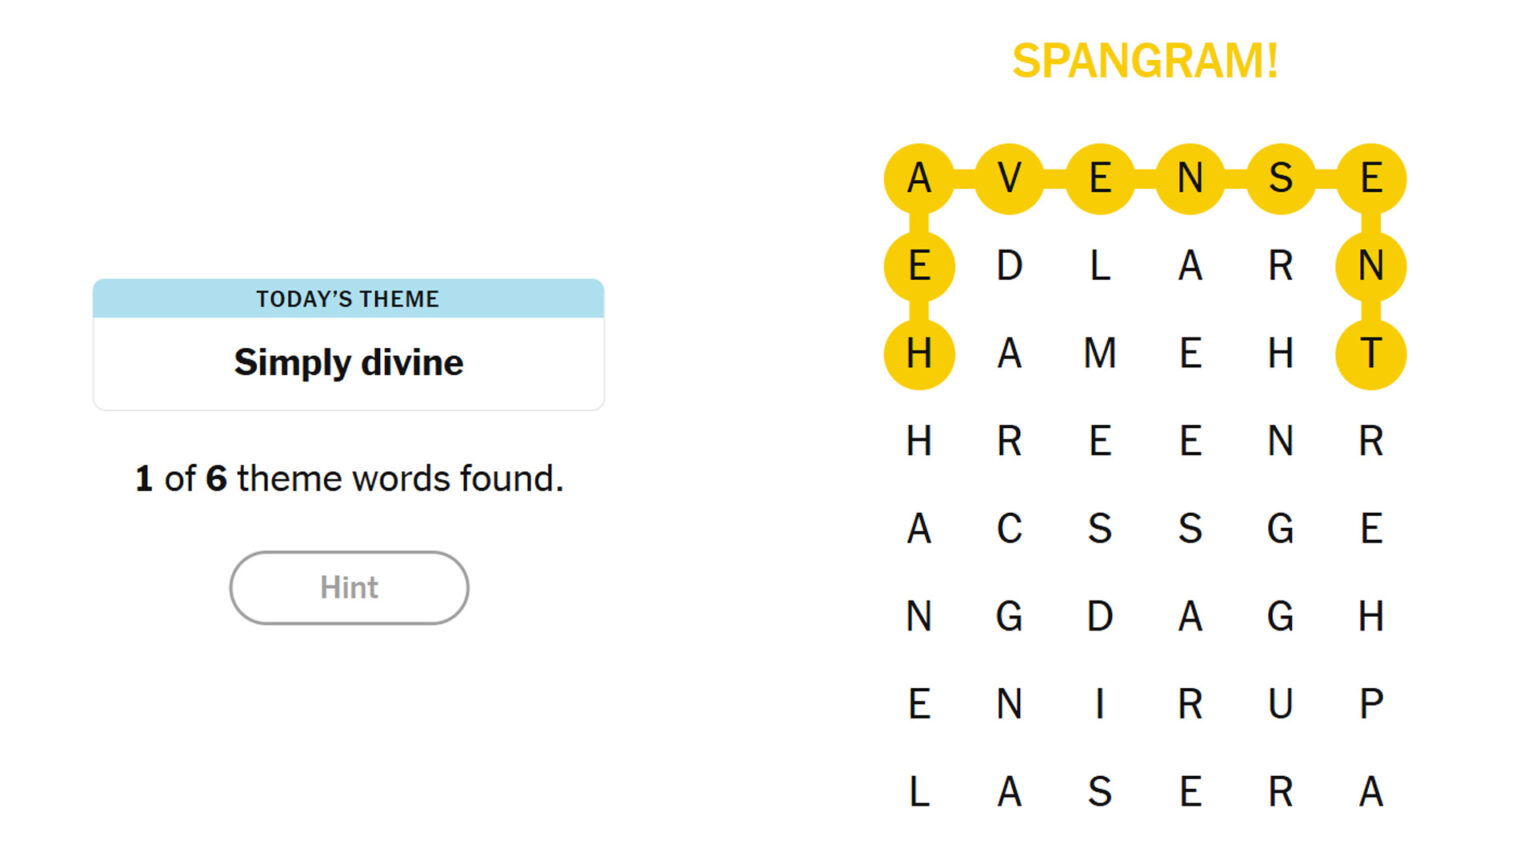Select the highlighted letter V in the spangram
Viewport: 1536px width, 864px height.
1009,179
